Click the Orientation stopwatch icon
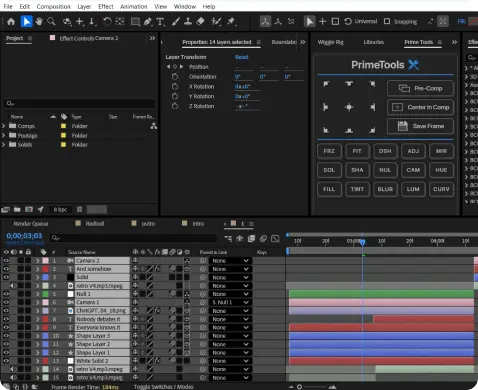Image resolution: width=478 pixels, height=390 pixels. point(175,77)
